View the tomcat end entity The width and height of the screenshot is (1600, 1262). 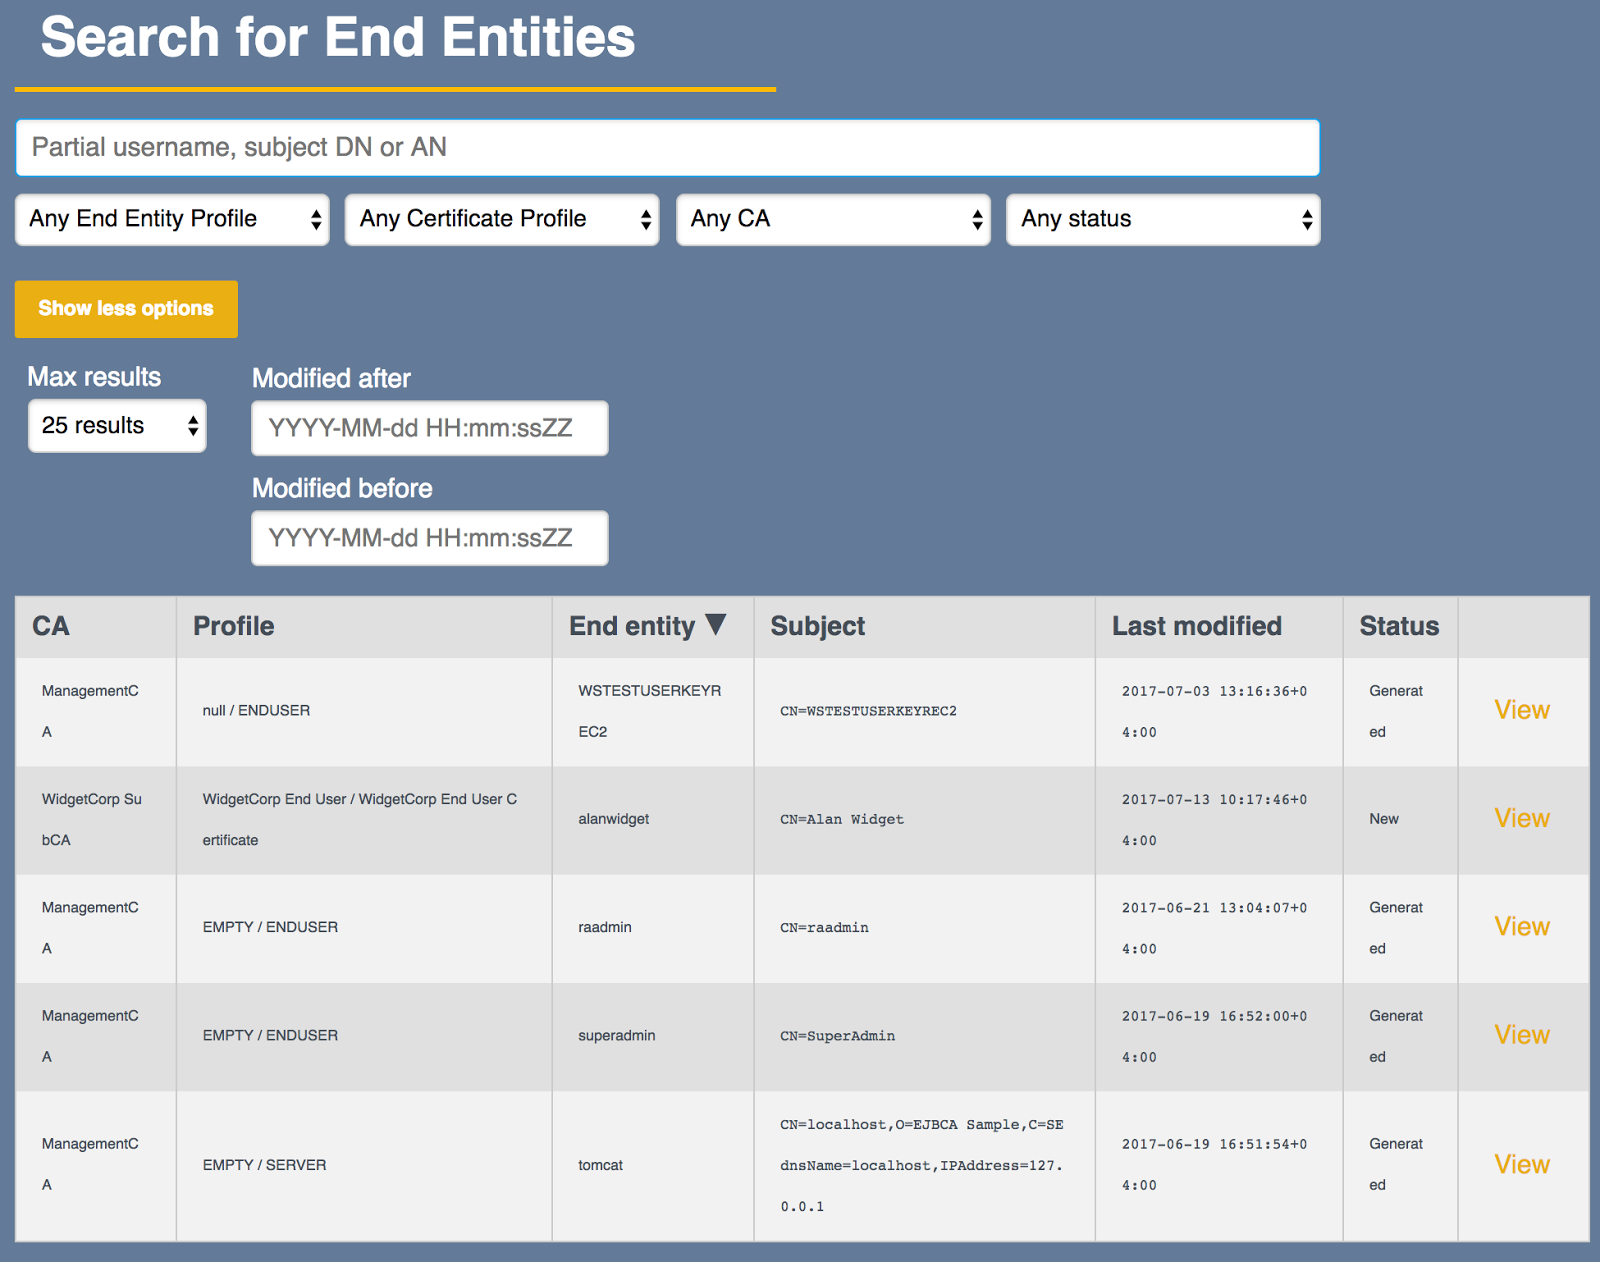click(x=1521, y=1164)
